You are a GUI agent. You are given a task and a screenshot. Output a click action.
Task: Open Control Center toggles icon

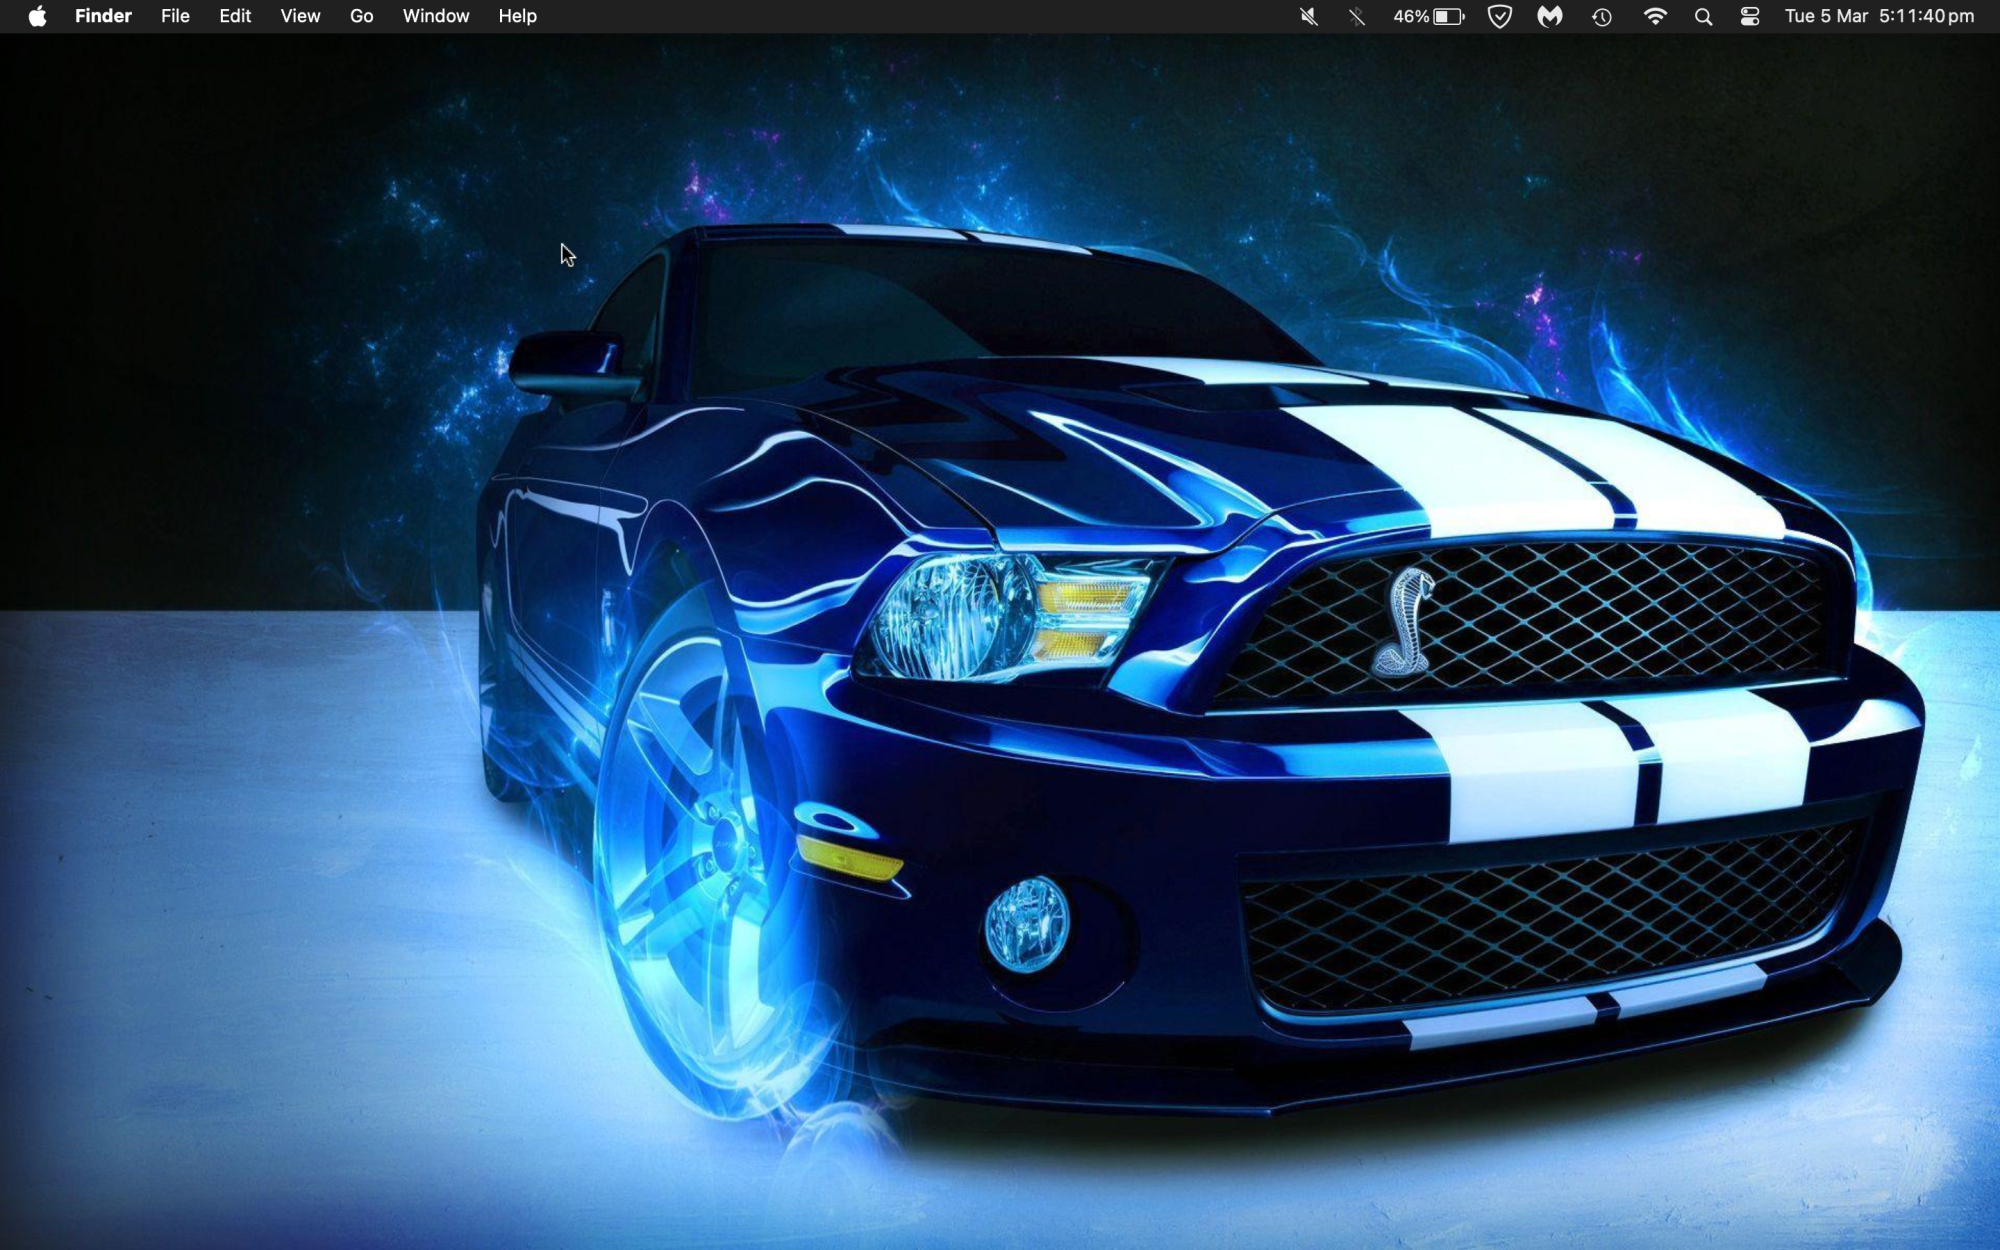[x=1750, y=16]
